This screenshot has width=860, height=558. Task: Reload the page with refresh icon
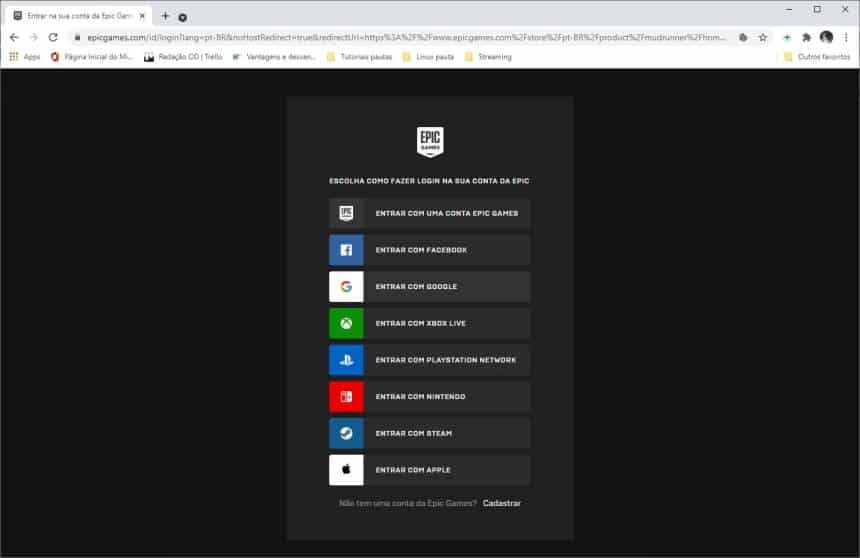coord(53,37)
